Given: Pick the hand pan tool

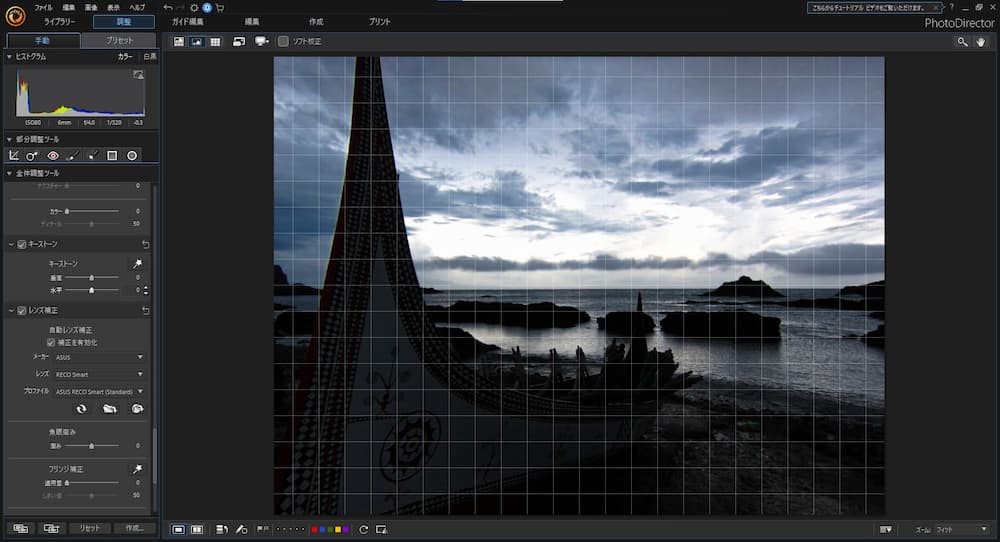Looking at the screenshot, I should [981, 42].
